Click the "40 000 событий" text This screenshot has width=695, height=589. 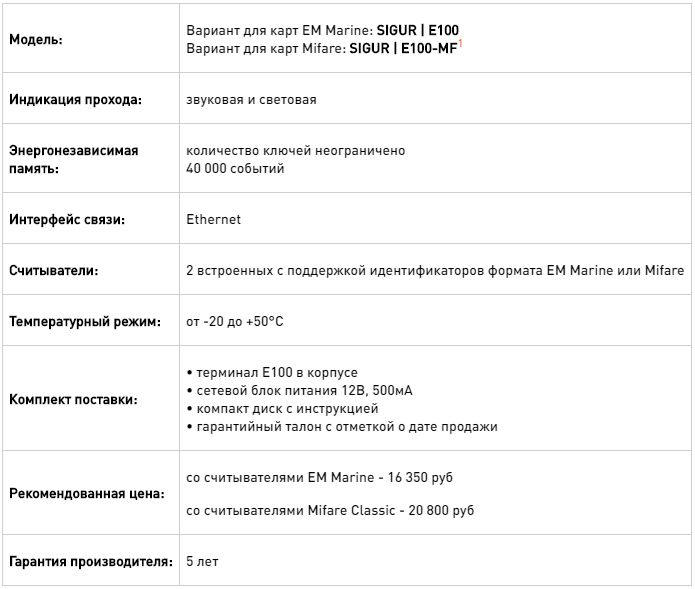click(x=235, y=169)
